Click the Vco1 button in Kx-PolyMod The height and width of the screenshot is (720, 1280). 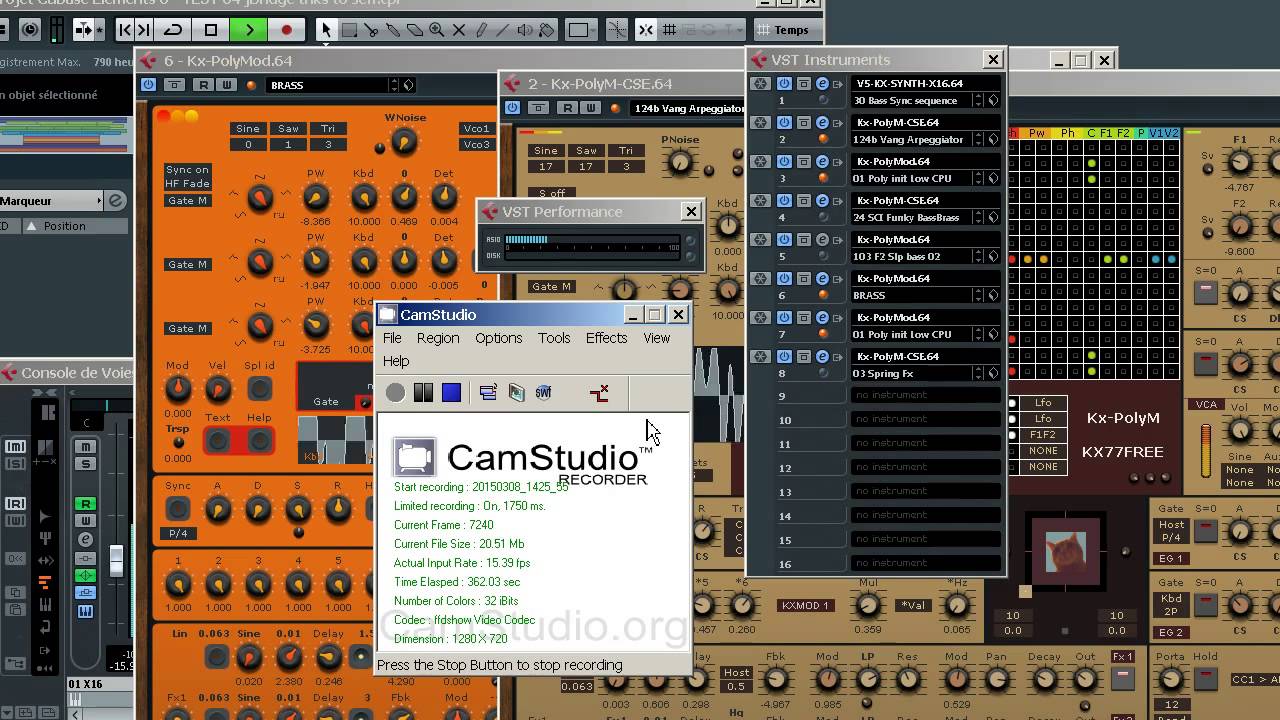click(x=477, y=128)
